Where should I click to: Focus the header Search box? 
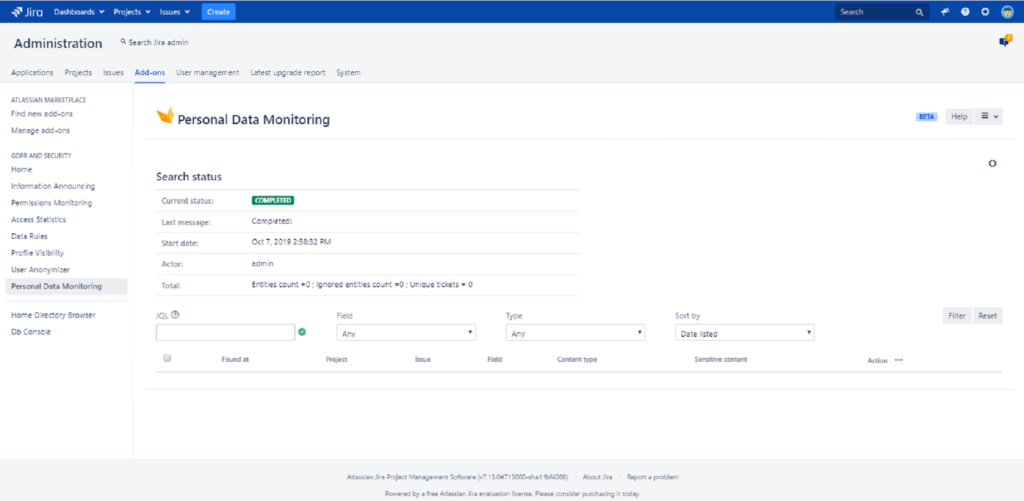pos(882,12)
